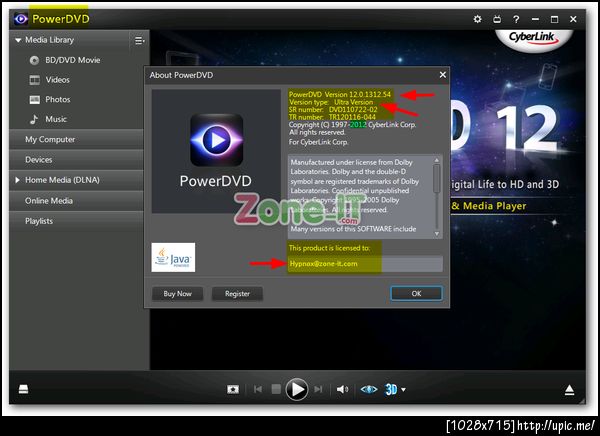
Task: Open the help question mark icon
Action: pos(516,19)
